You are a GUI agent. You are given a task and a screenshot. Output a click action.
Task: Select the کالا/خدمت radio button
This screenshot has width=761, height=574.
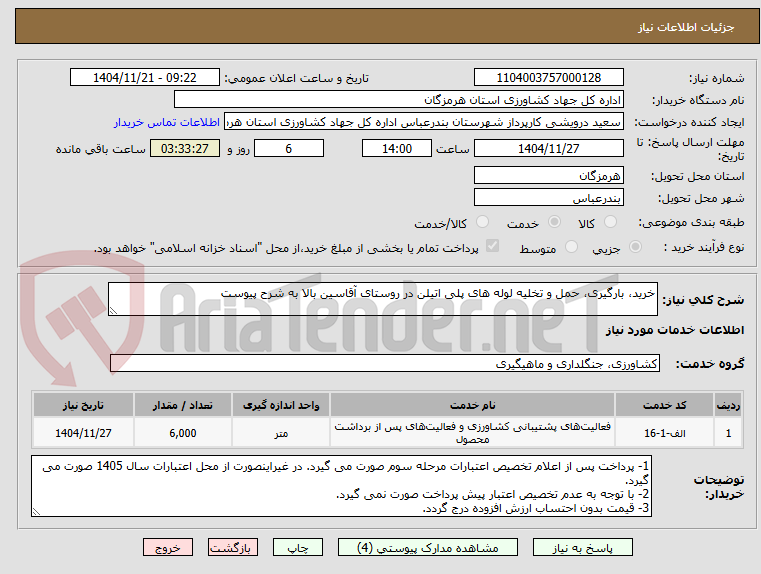click(x=482, y=222)
